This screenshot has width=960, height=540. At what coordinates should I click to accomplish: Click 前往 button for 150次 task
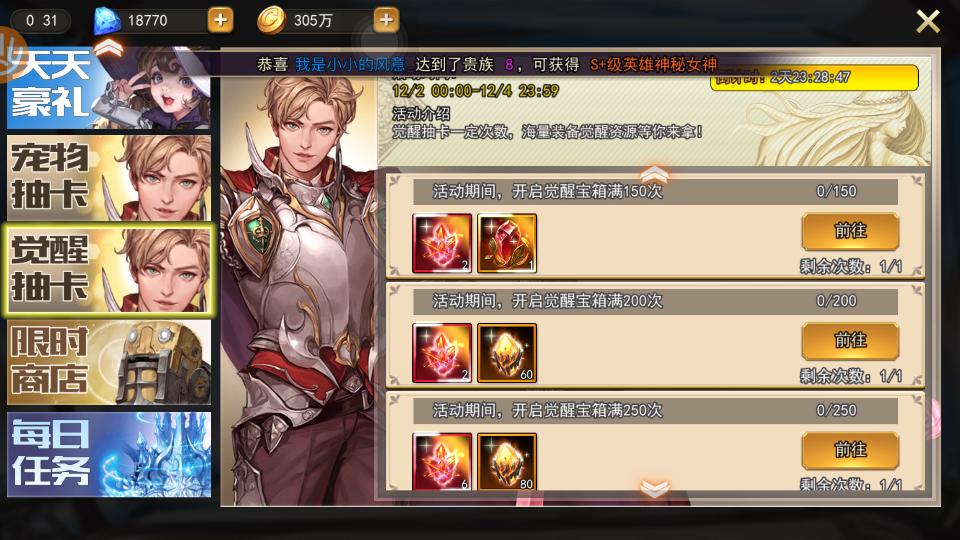(x=850, y=231)
